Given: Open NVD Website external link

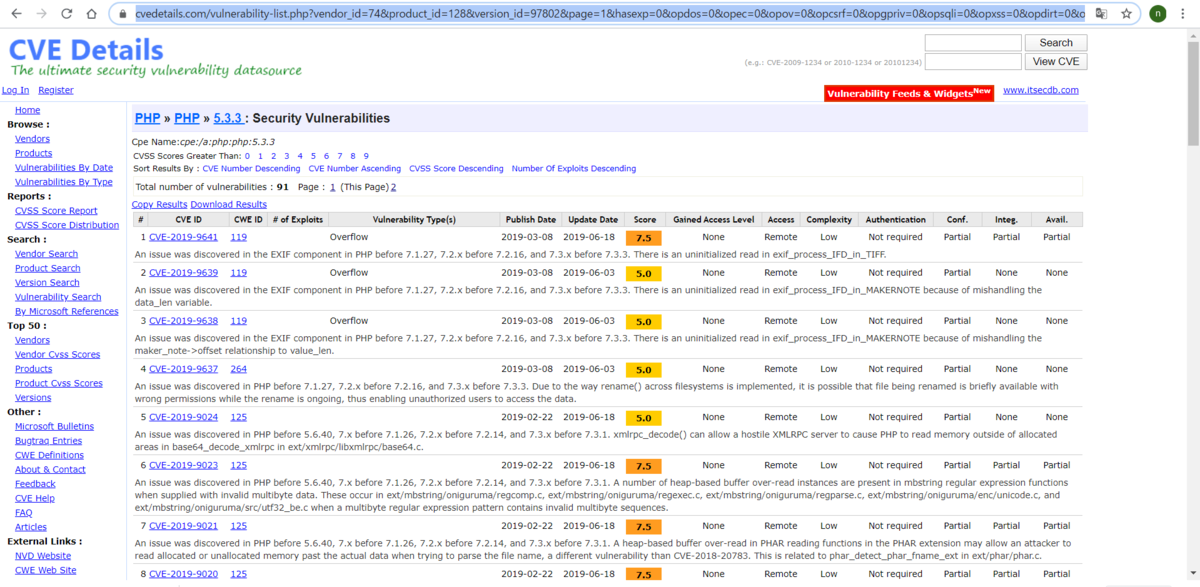Looking at the screenshot, I should [x=43, y=556].
